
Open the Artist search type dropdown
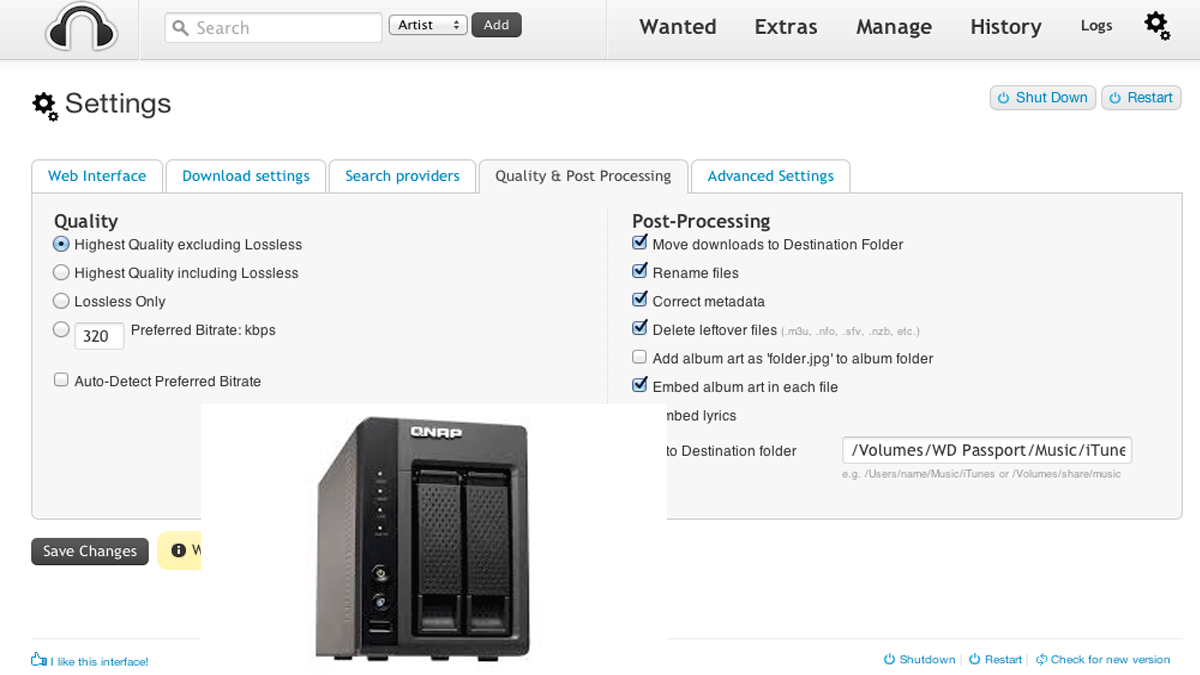428,26
